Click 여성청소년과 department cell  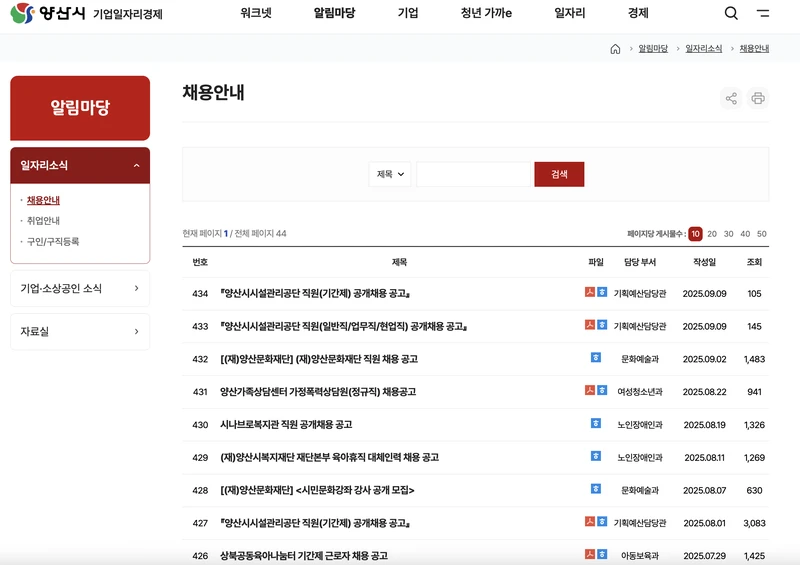coord(640,391)
